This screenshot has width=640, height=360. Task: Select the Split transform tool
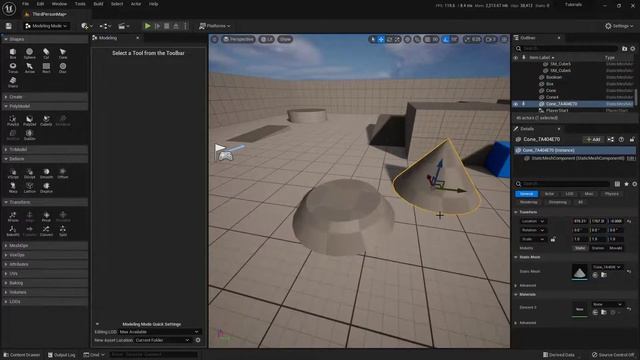click(x=62, y=231)
